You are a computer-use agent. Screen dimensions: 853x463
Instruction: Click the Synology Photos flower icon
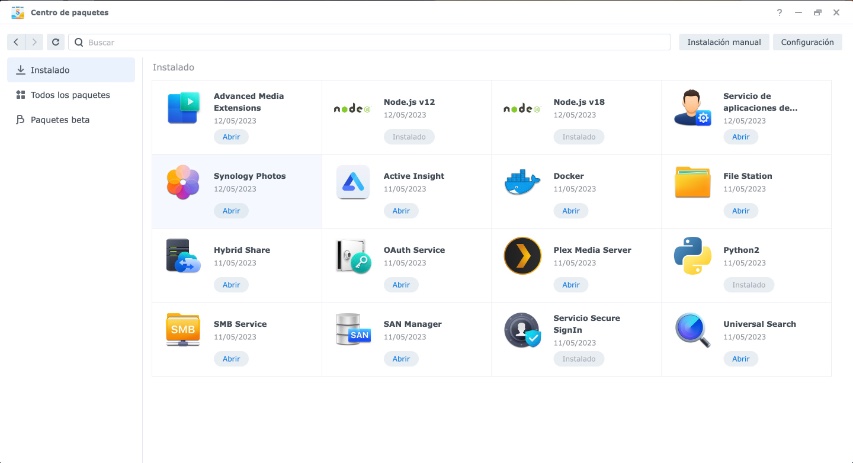tap(183, 182)
